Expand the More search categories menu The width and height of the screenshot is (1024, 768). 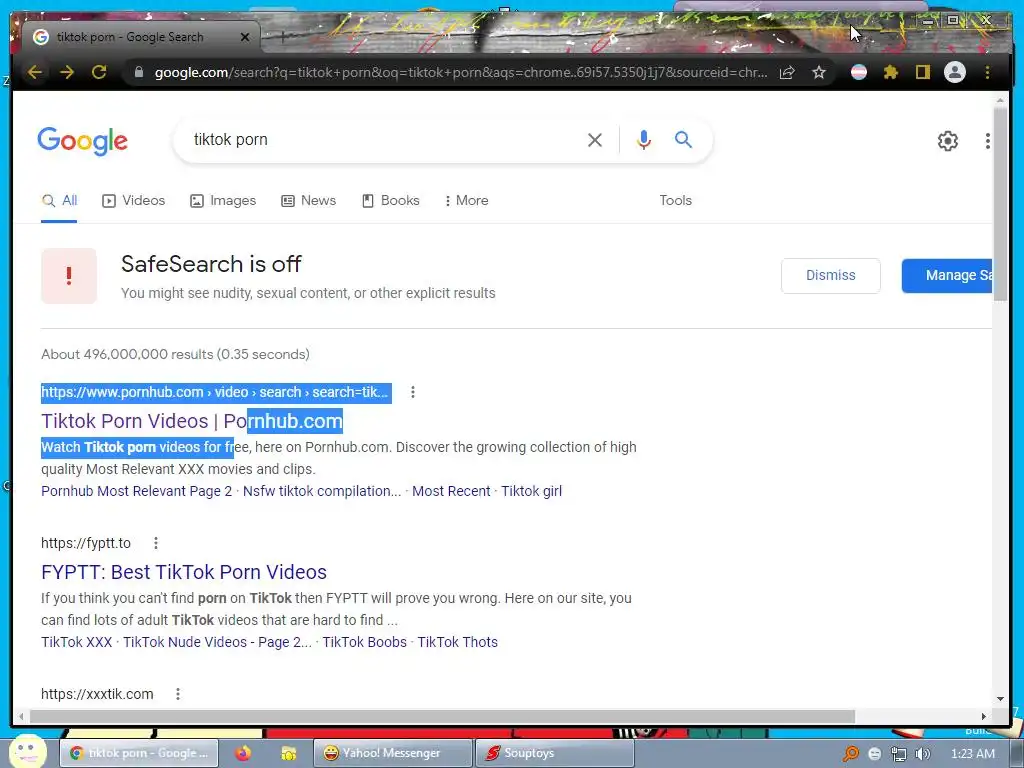point(466,200)
